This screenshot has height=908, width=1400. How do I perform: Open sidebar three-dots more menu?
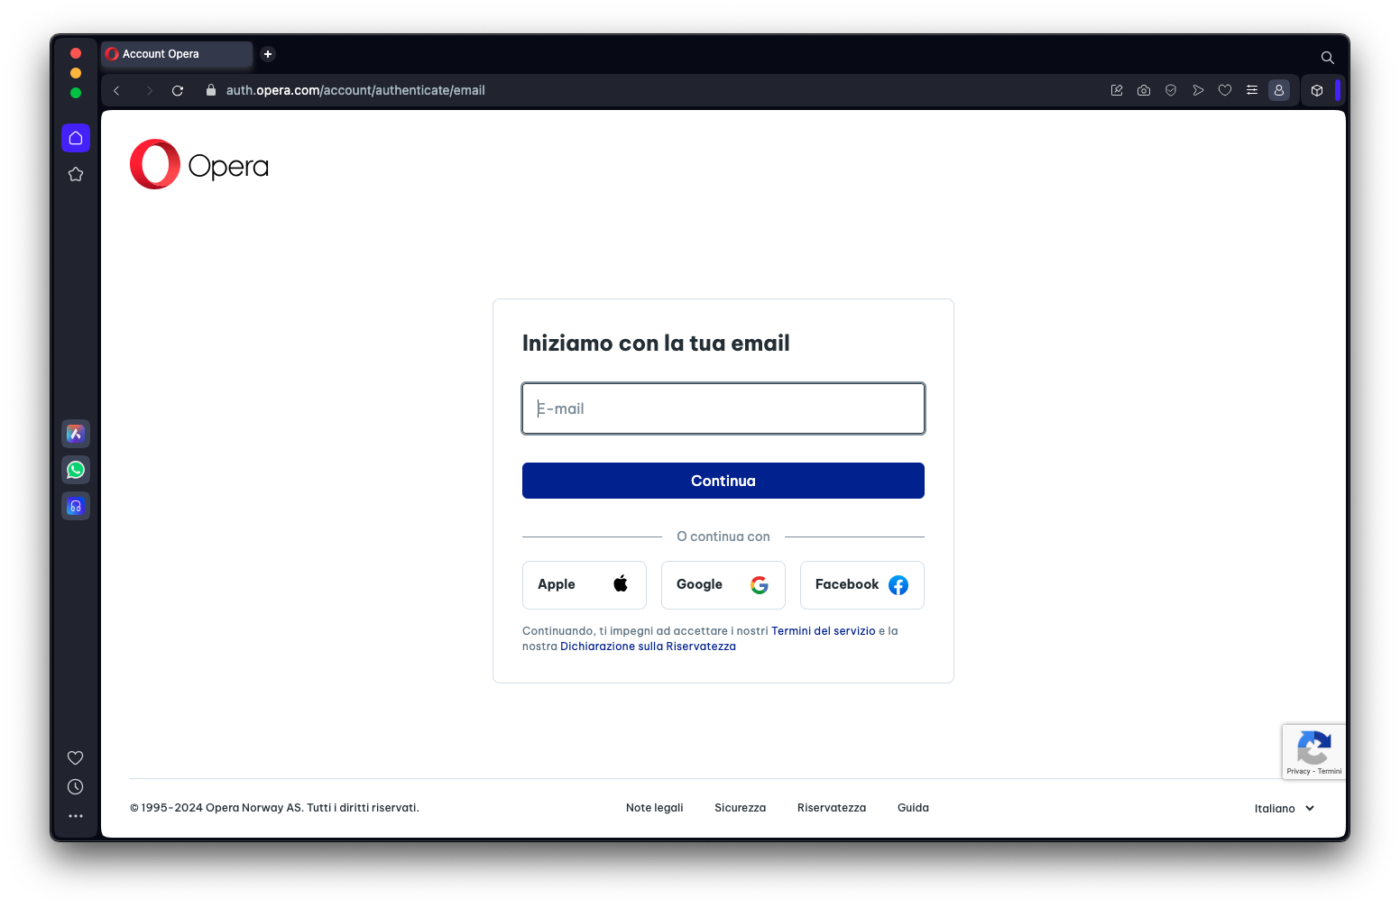click(x=75, y=816)
